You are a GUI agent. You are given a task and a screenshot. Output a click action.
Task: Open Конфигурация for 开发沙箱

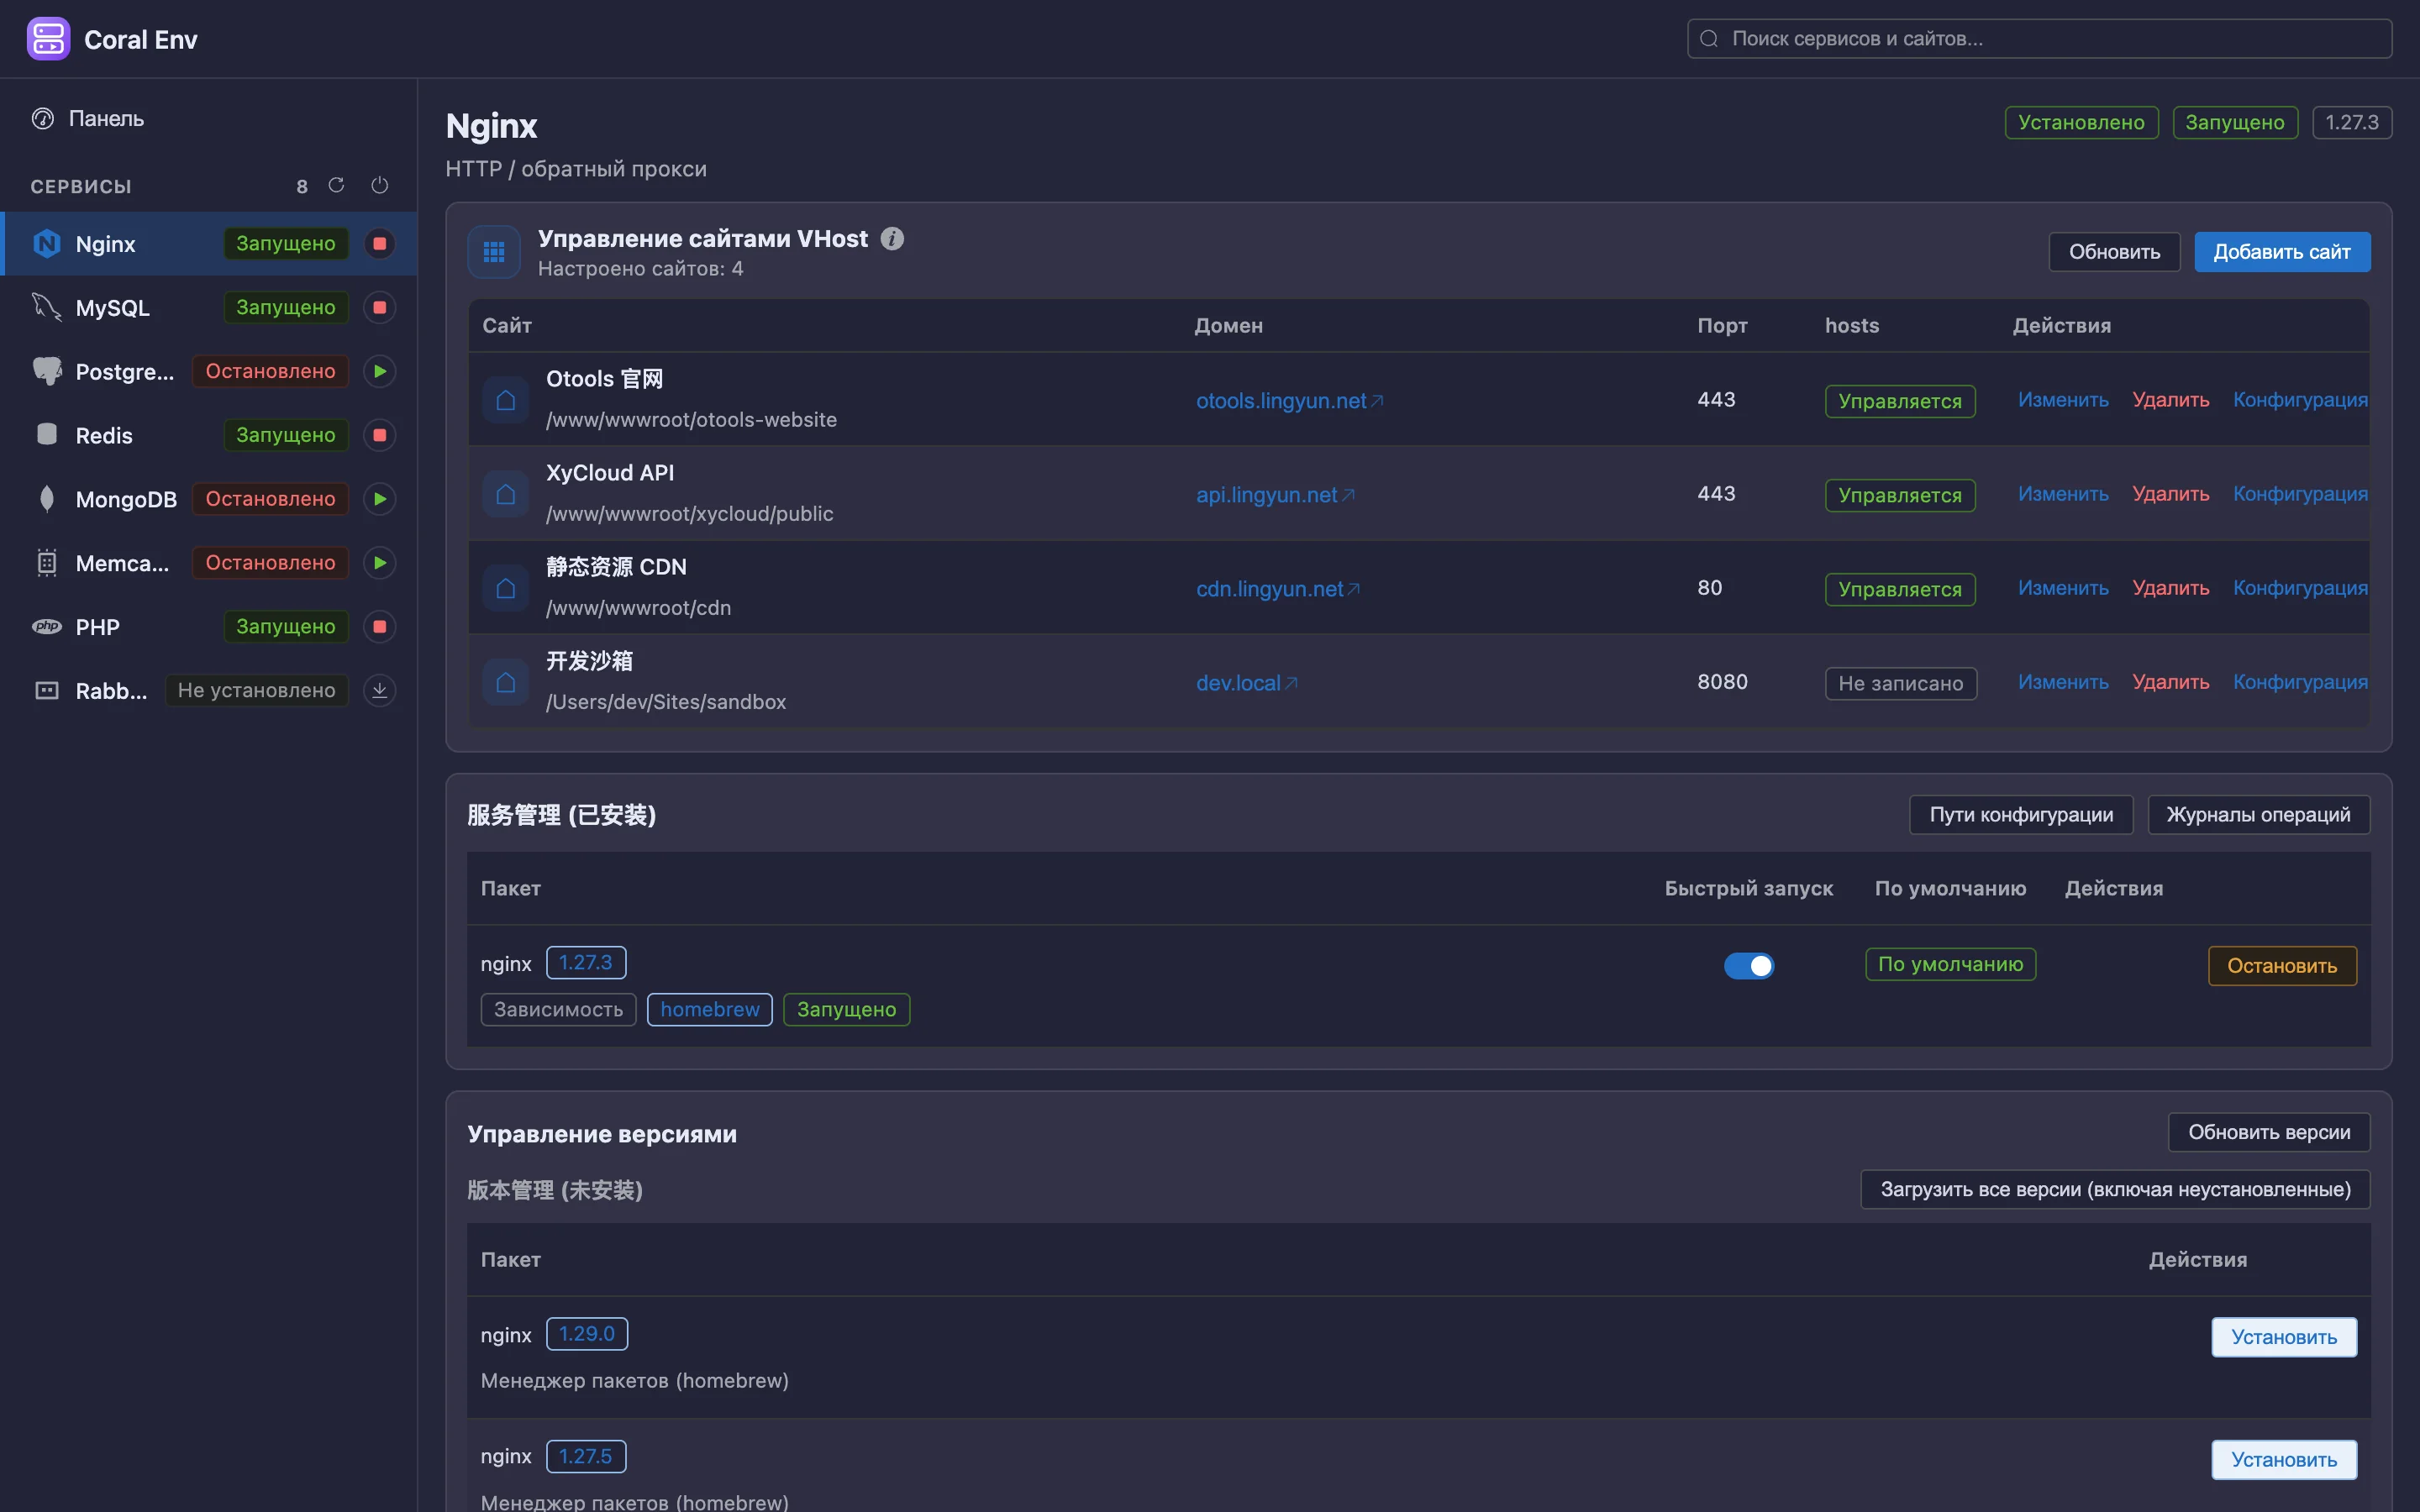2300,682
